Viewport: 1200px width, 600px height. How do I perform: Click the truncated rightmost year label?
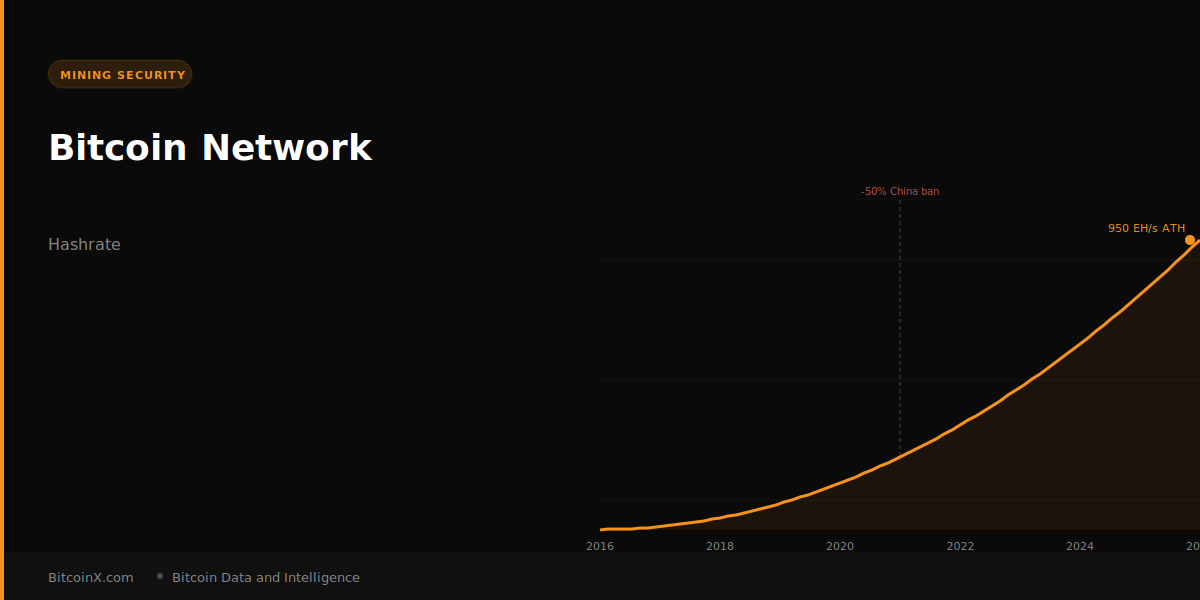[x=1194, y=546]
